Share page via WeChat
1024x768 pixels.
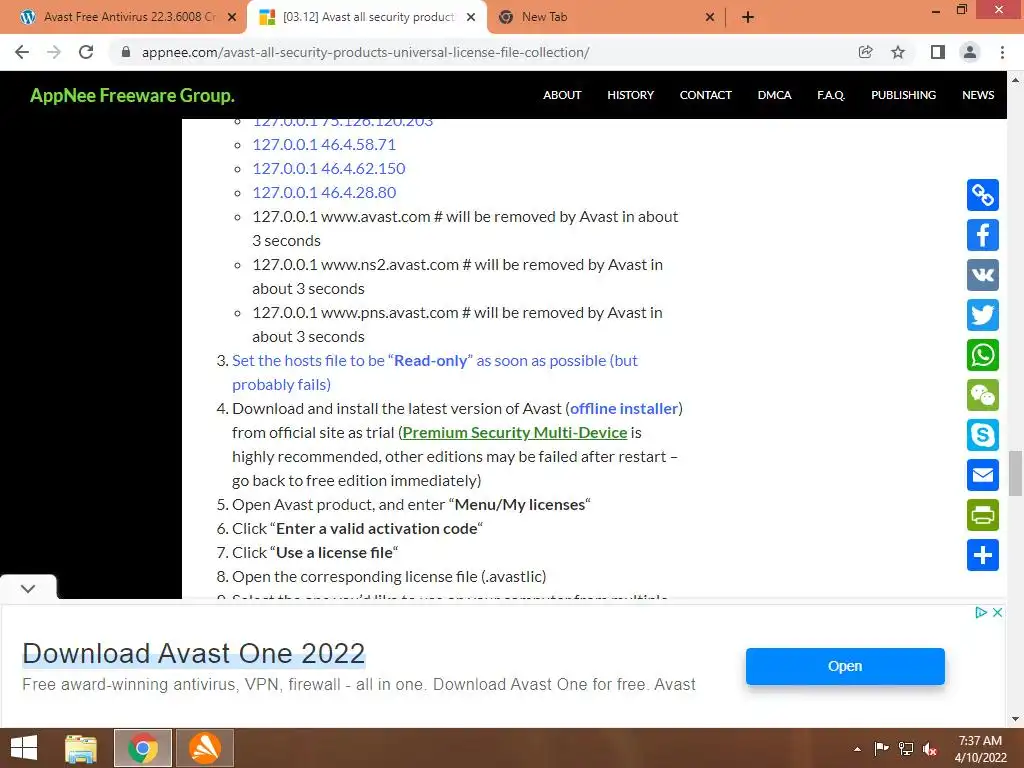(982, 395)
